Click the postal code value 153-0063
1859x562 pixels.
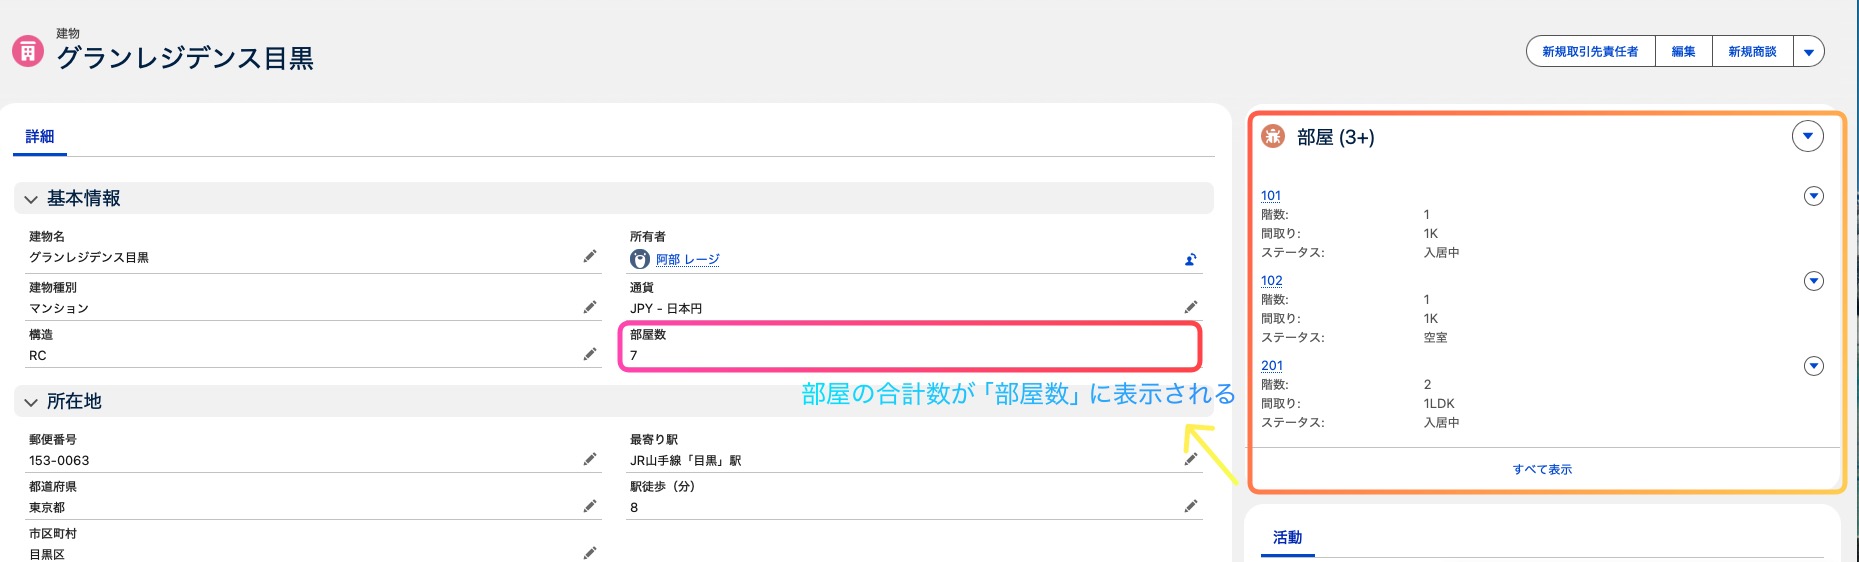(x=59, y=460)
